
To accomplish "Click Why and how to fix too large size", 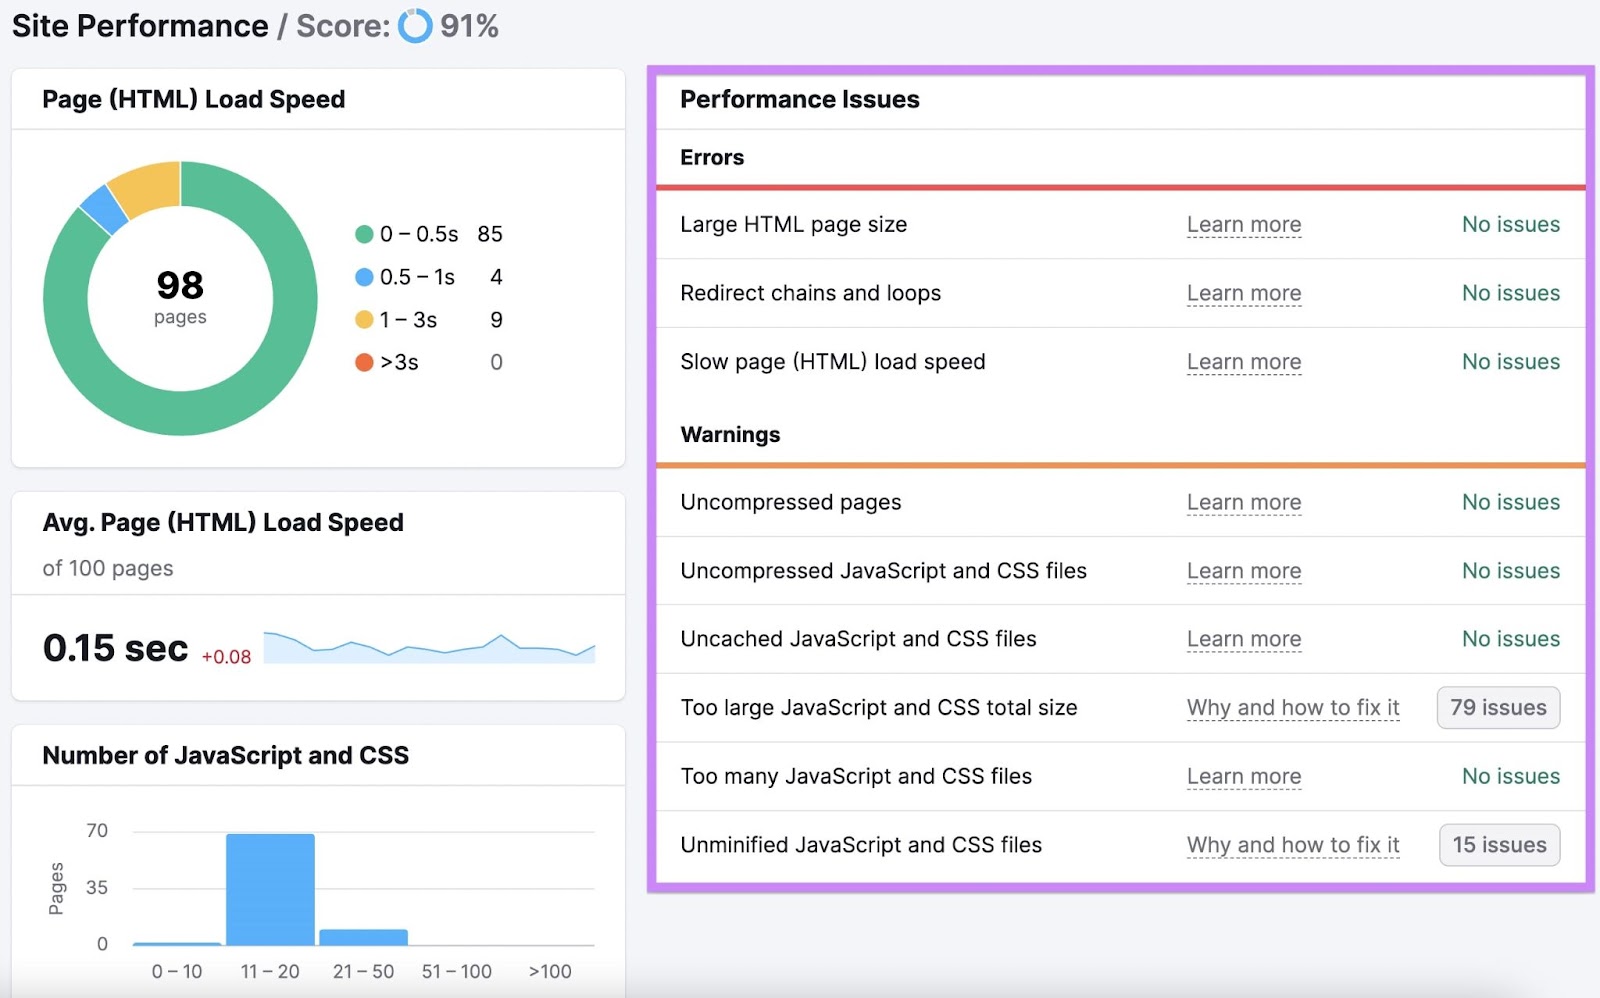I will [x=1292, y=708].
